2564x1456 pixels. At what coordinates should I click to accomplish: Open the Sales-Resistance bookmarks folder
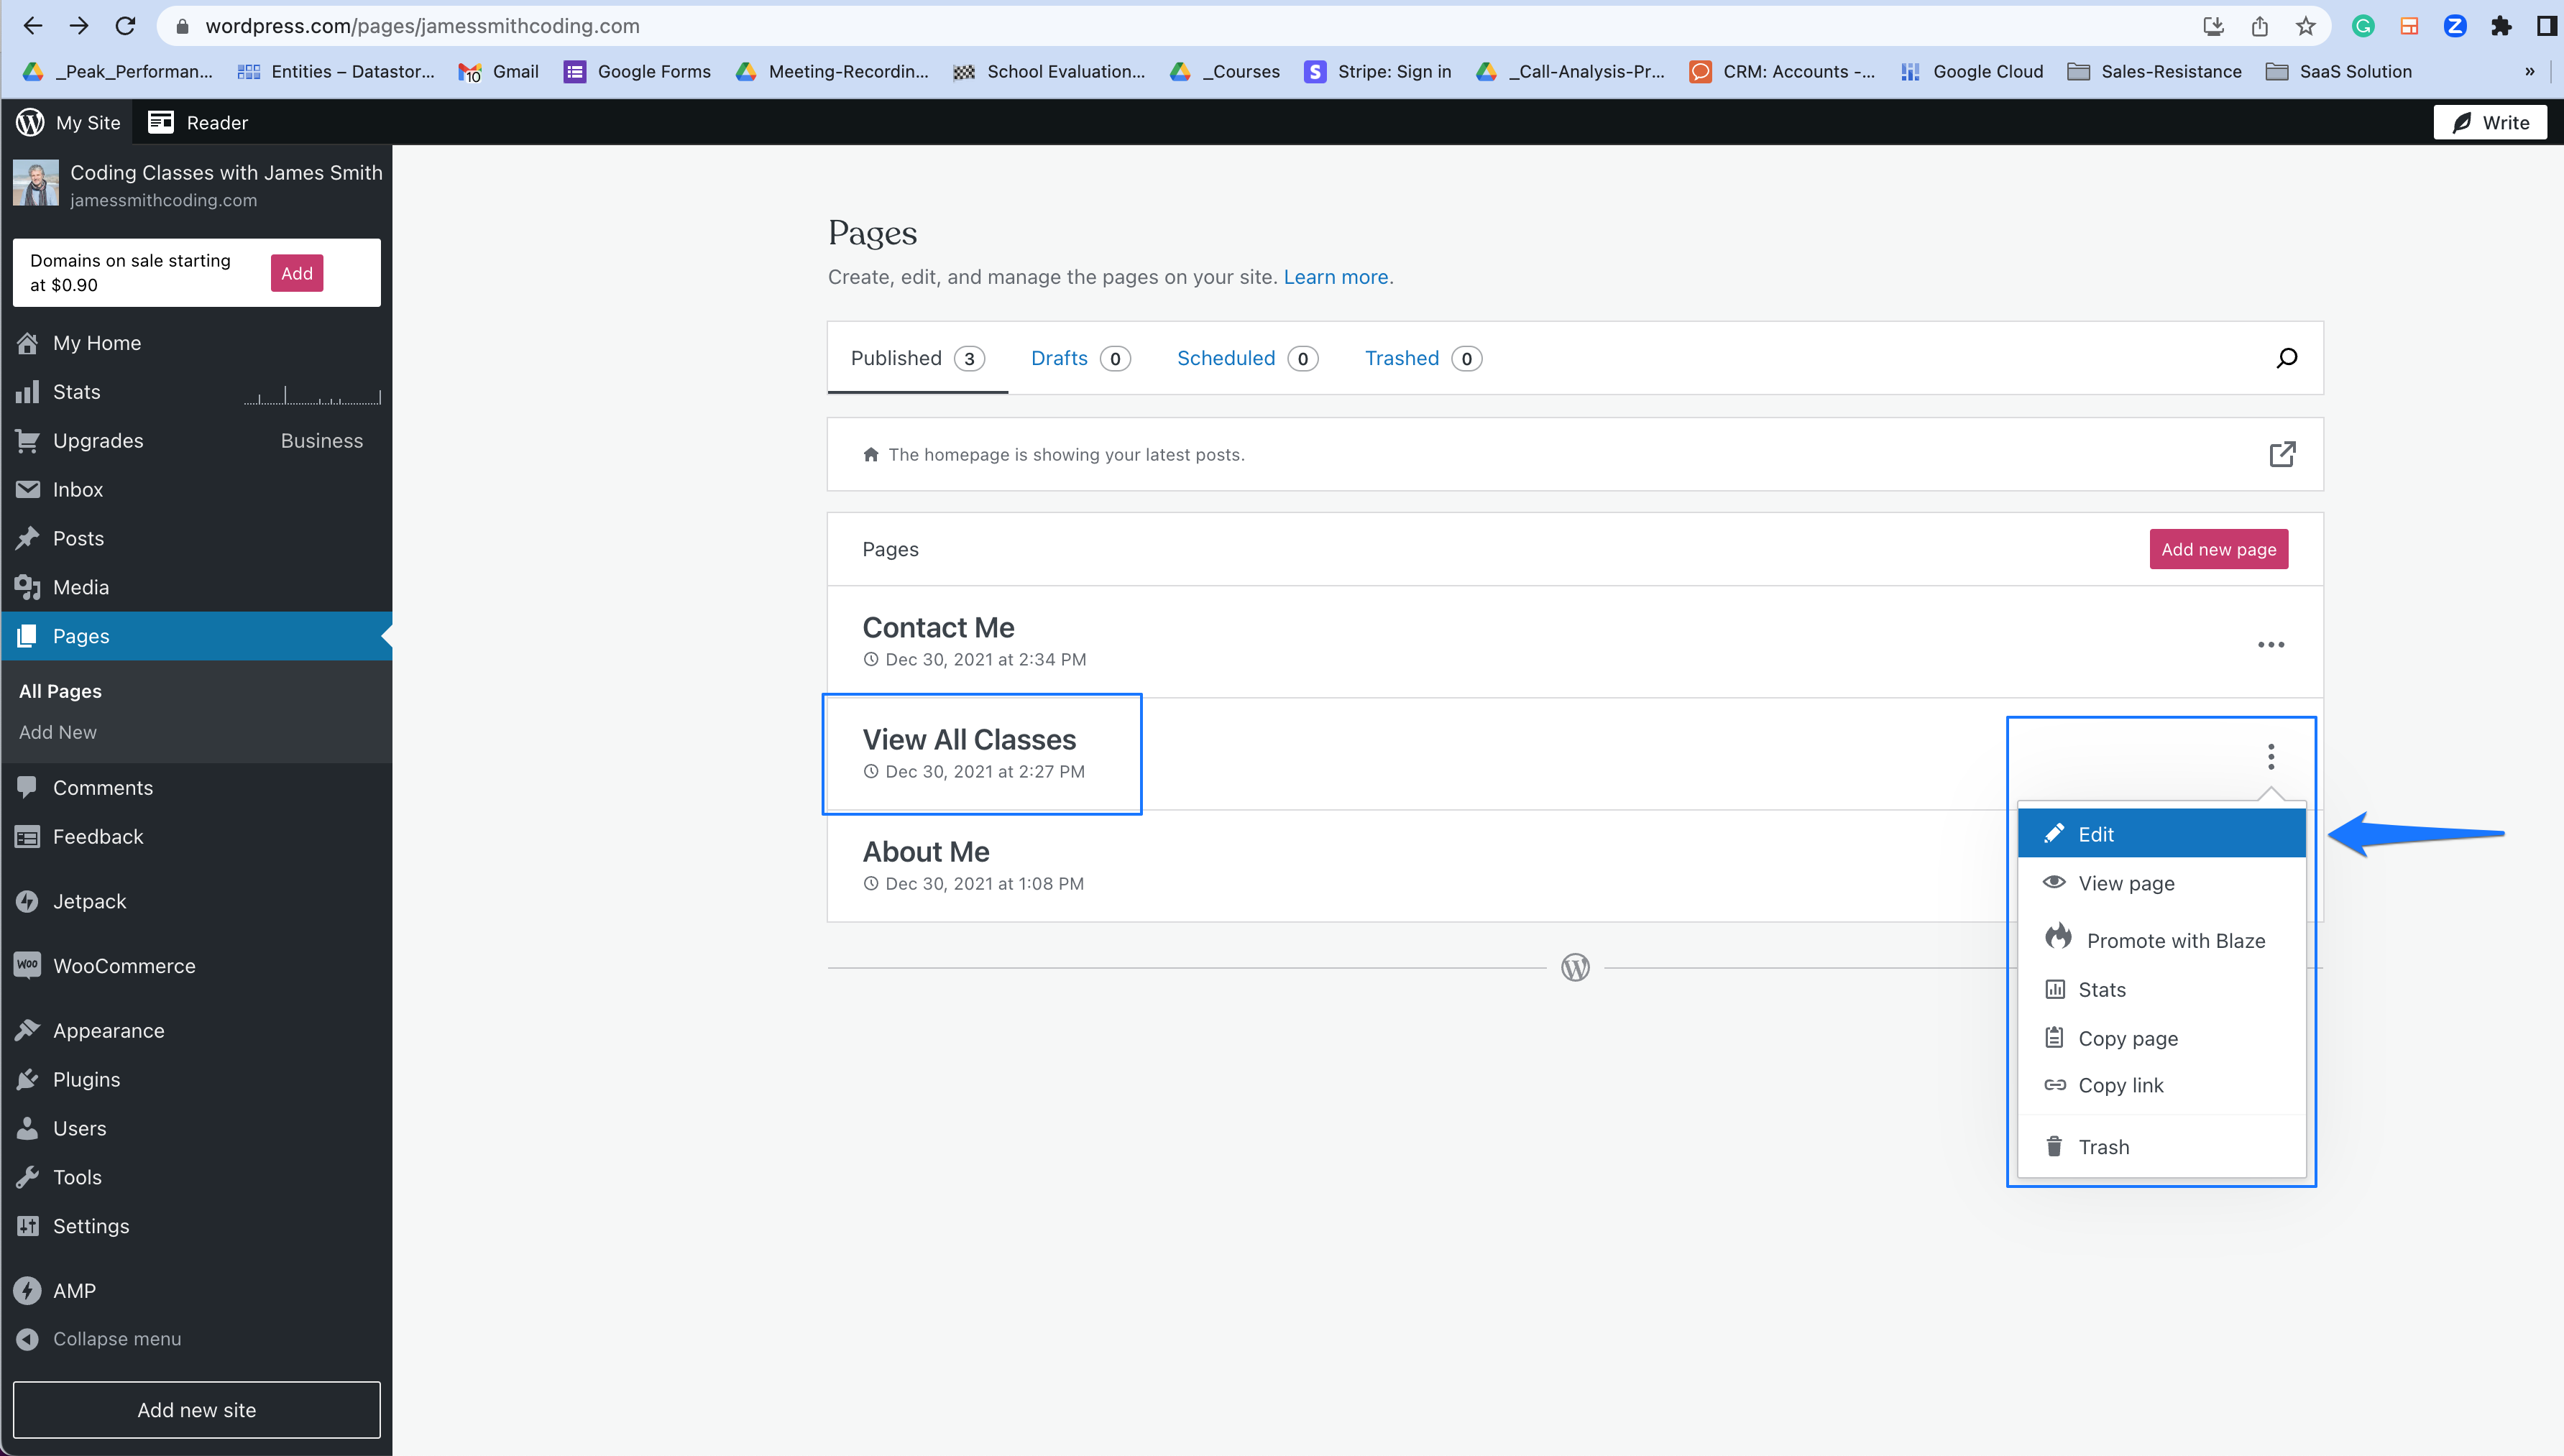click(2154, 71)
